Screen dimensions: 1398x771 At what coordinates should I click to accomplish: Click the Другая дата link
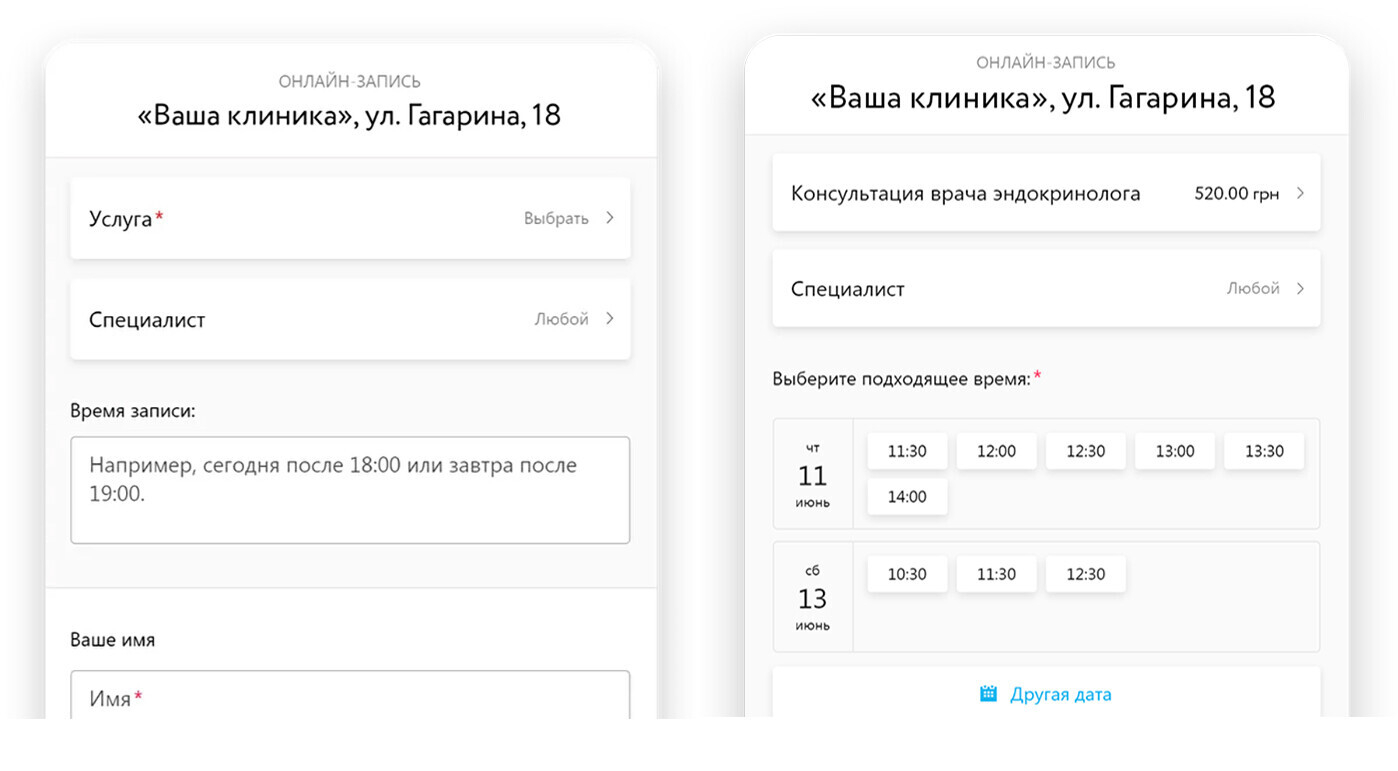point(1060,694)
